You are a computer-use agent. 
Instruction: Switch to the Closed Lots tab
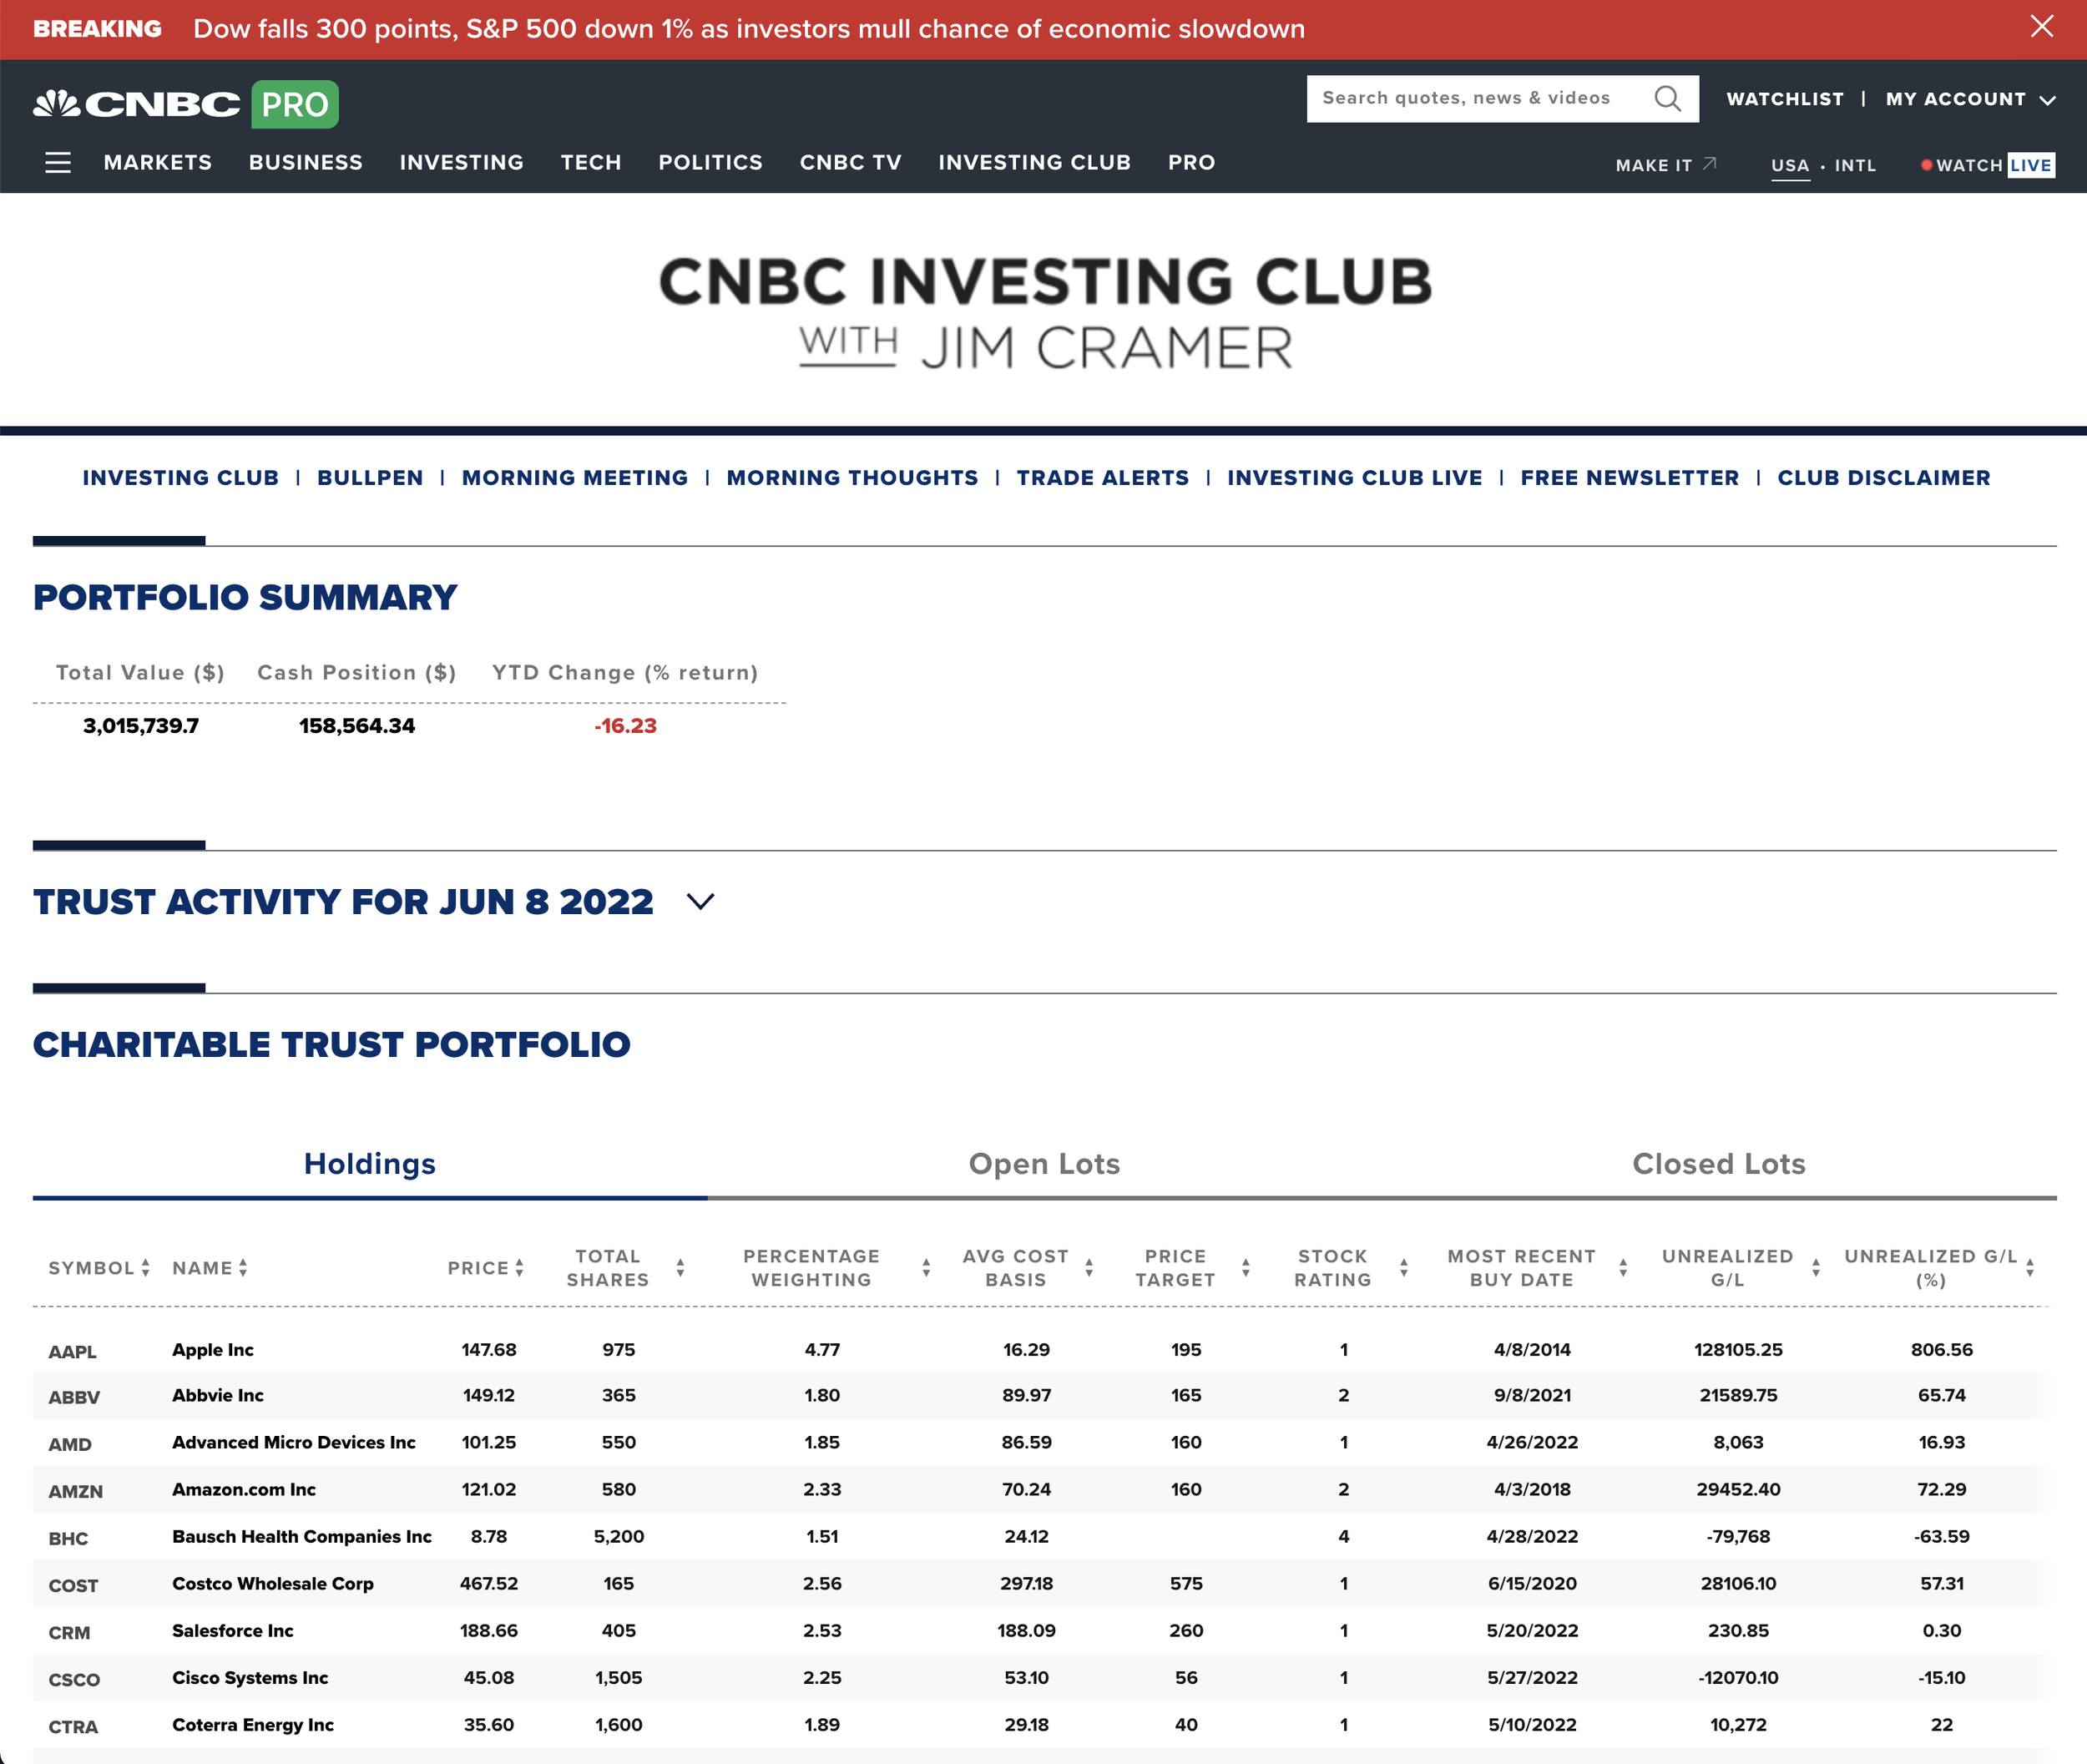pos(1718,1164)
